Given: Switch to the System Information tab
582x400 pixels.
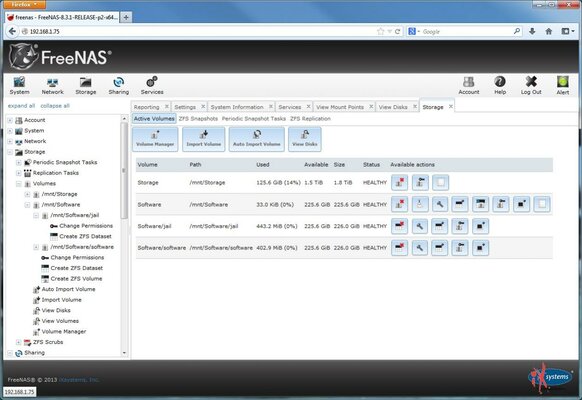Looking at the screenshot, I should tap(237, 107).
